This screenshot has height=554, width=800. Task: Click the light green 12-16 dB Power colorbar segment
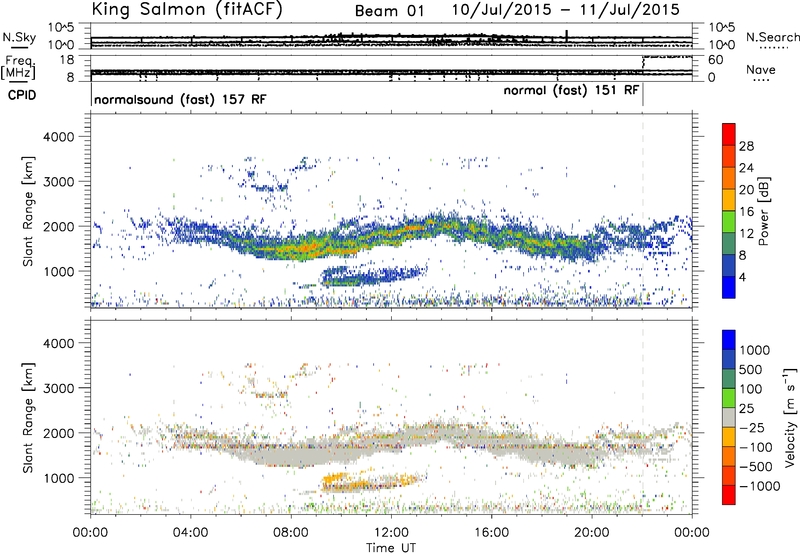pos(729,221)
